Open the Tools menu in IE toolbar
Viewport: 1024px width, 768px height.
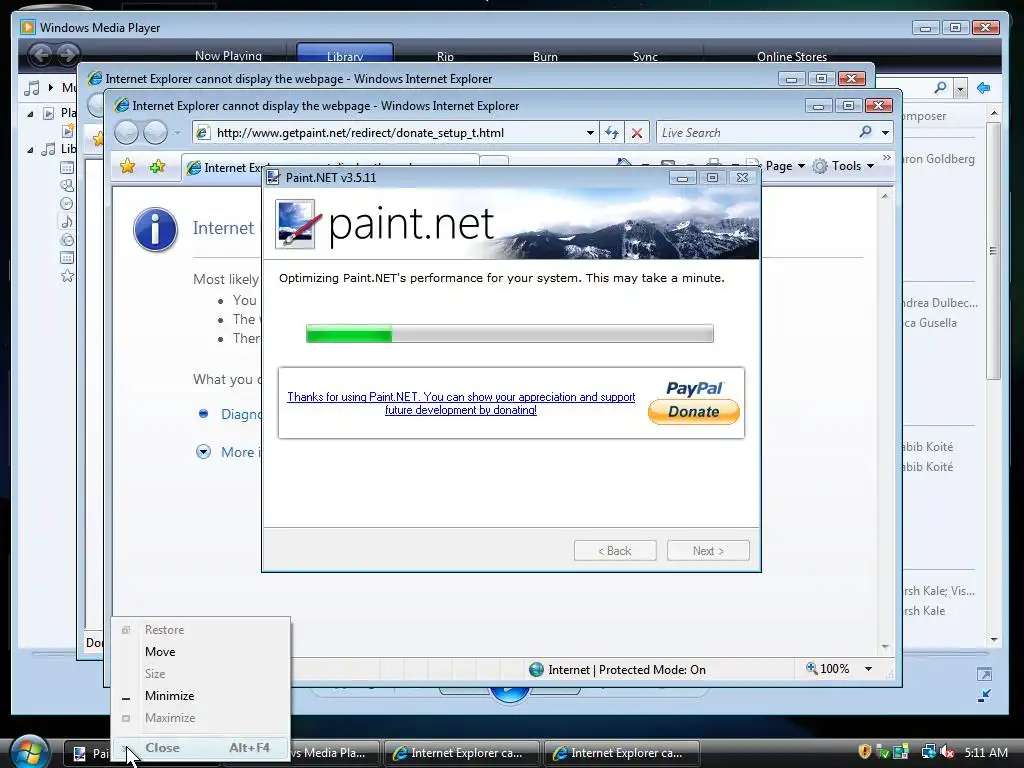(x=844, y=166)
